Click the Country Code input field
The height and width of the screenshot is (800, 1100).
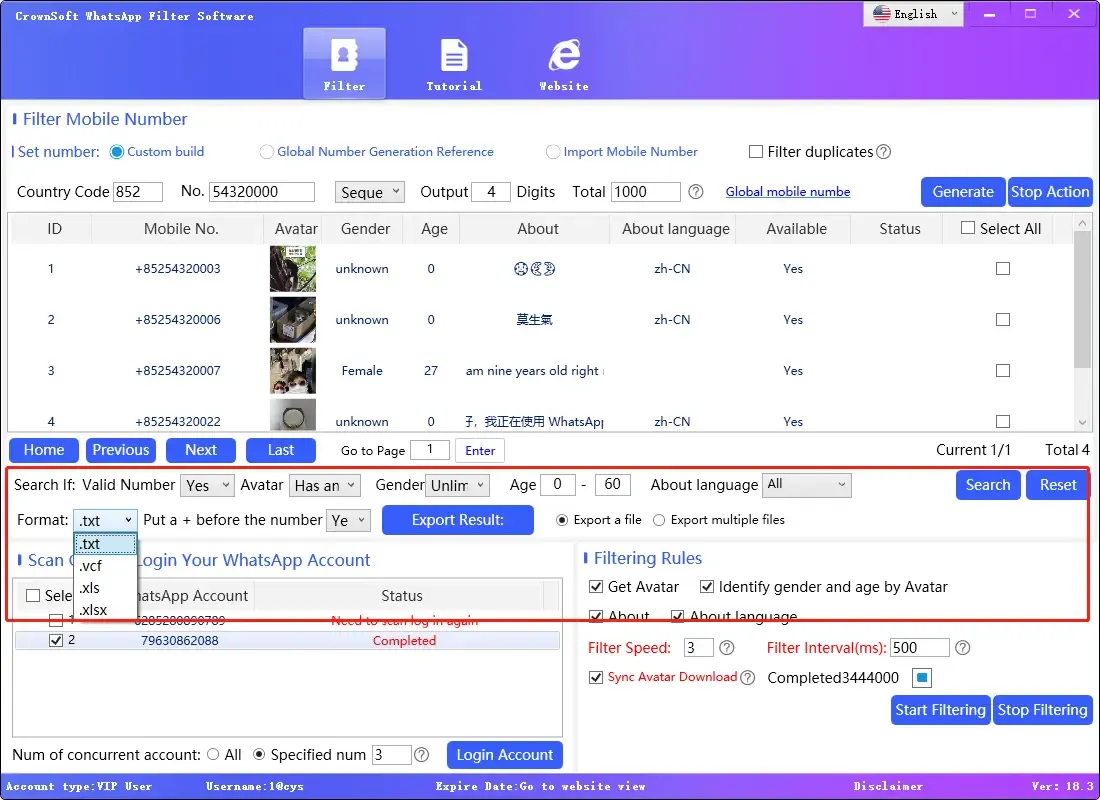click(x=141, y=192)
